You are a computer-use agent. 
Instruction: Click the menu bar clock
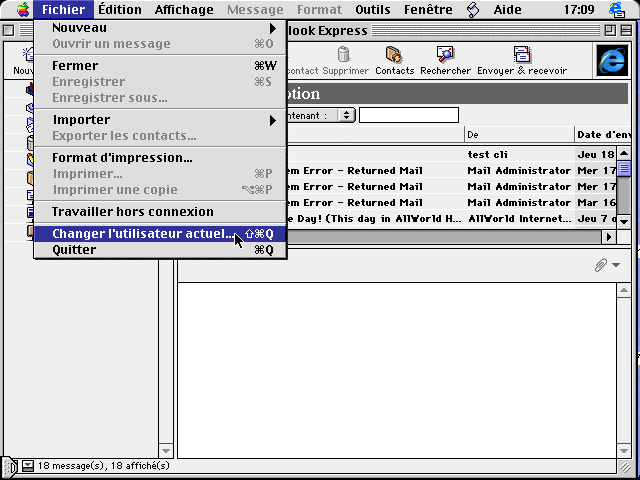coord(579,9)
